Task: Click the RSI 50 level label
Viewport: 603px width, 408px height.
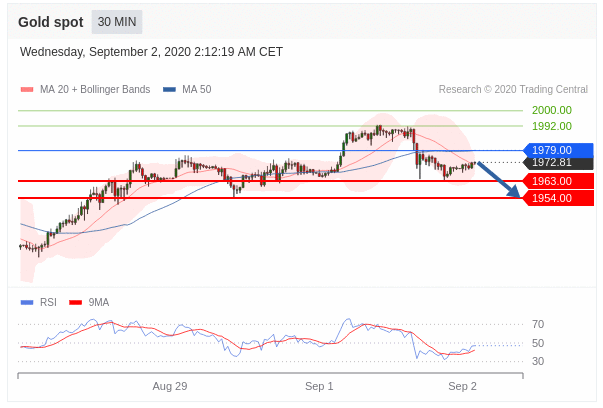Action: [x=538, y=343]
